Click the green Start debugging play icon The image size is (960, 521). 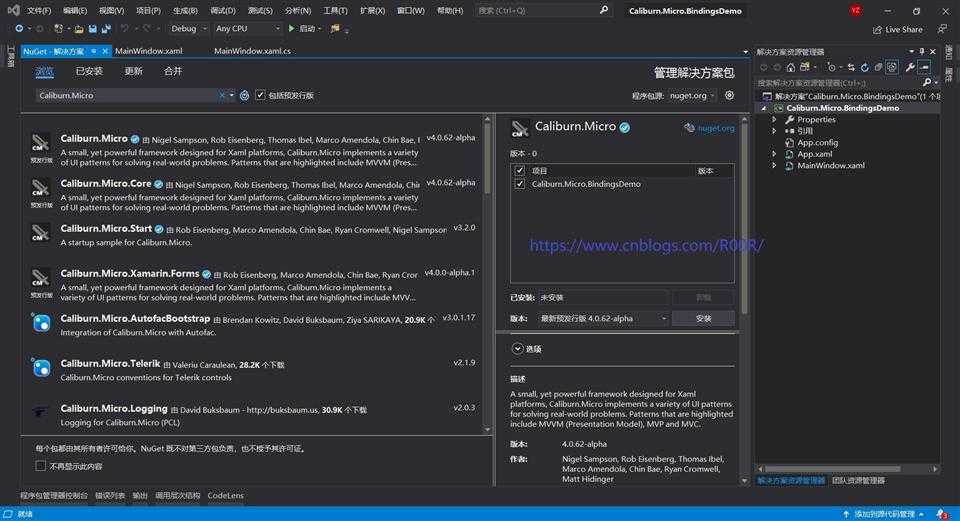[x=291, y=28]
